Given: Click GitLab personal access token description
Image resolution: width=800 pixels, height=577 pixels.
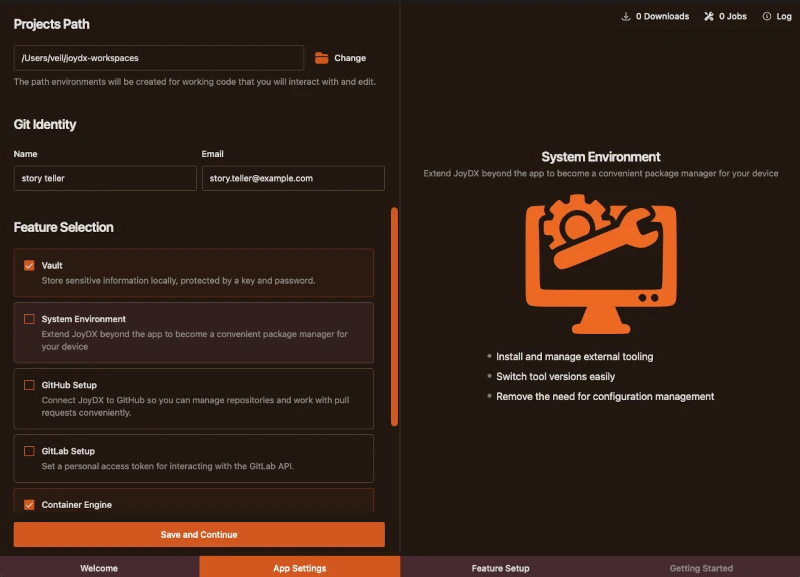Looking at the screenshot, I should (167, 466).
